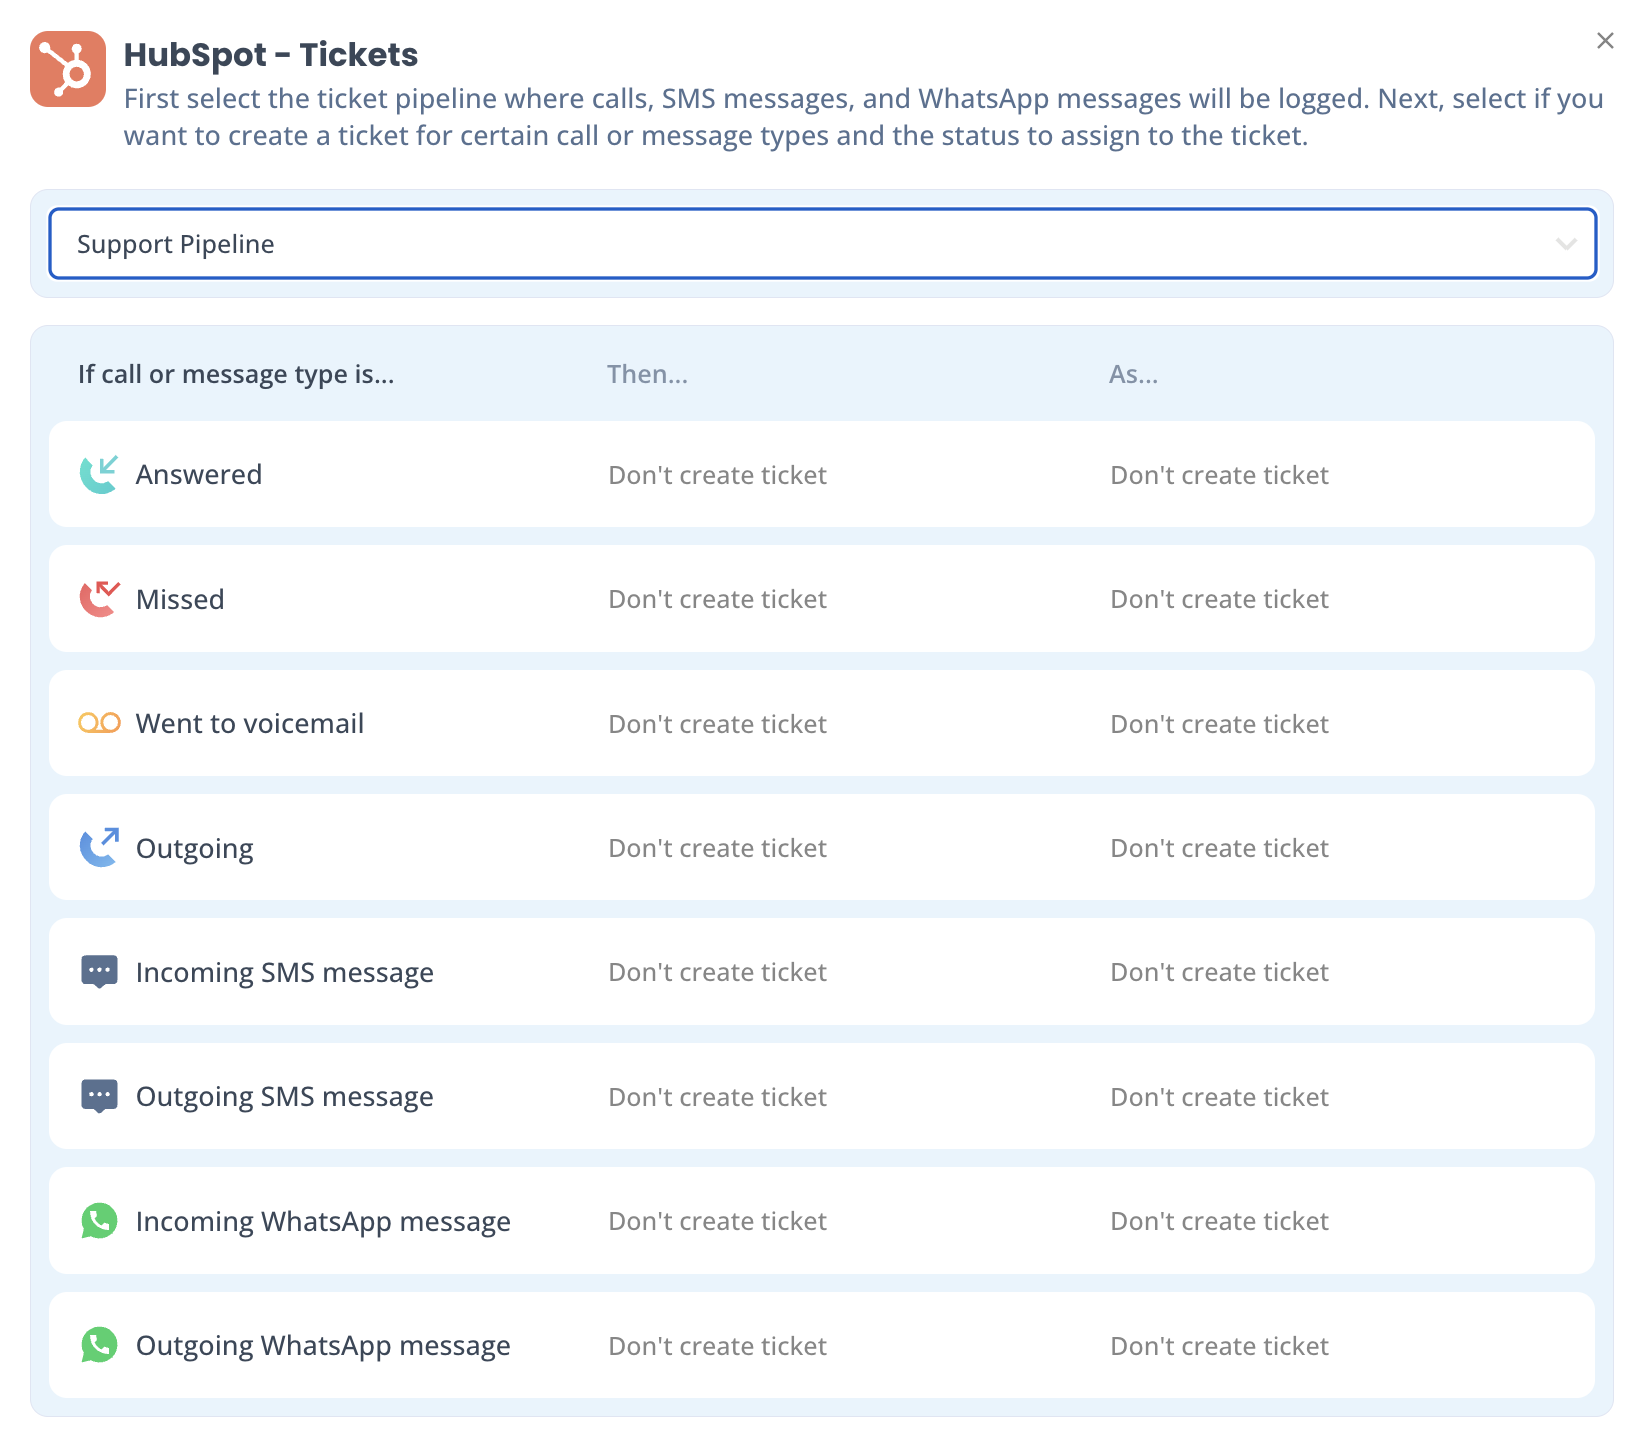Screen dimensions: 1640x1430
Task: Click the dropdown chevron for Support Pipeline
Action: click(1566, 244)
